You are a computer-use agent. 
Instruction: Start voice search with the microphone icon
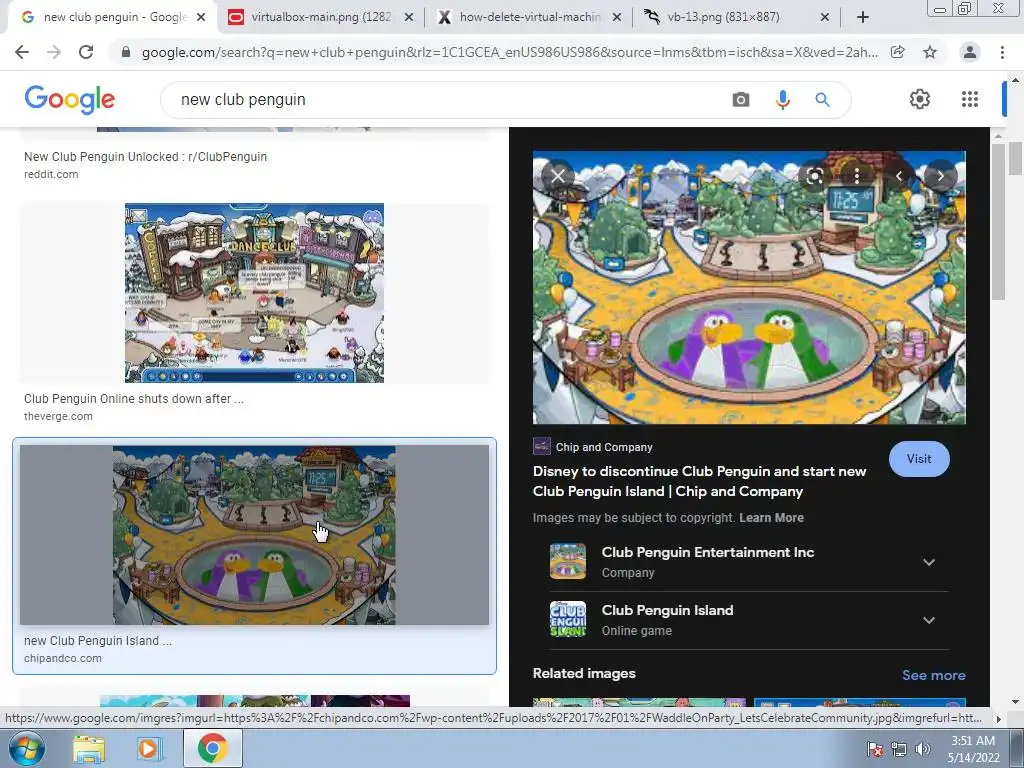pos(782,100)
